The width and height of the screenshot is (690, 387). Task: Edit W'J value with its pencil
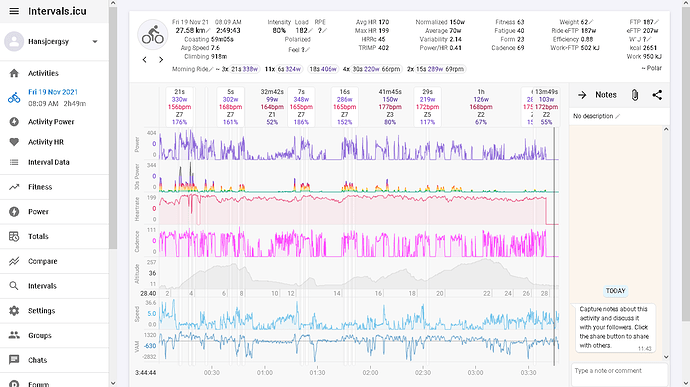[x=650, y=39]
